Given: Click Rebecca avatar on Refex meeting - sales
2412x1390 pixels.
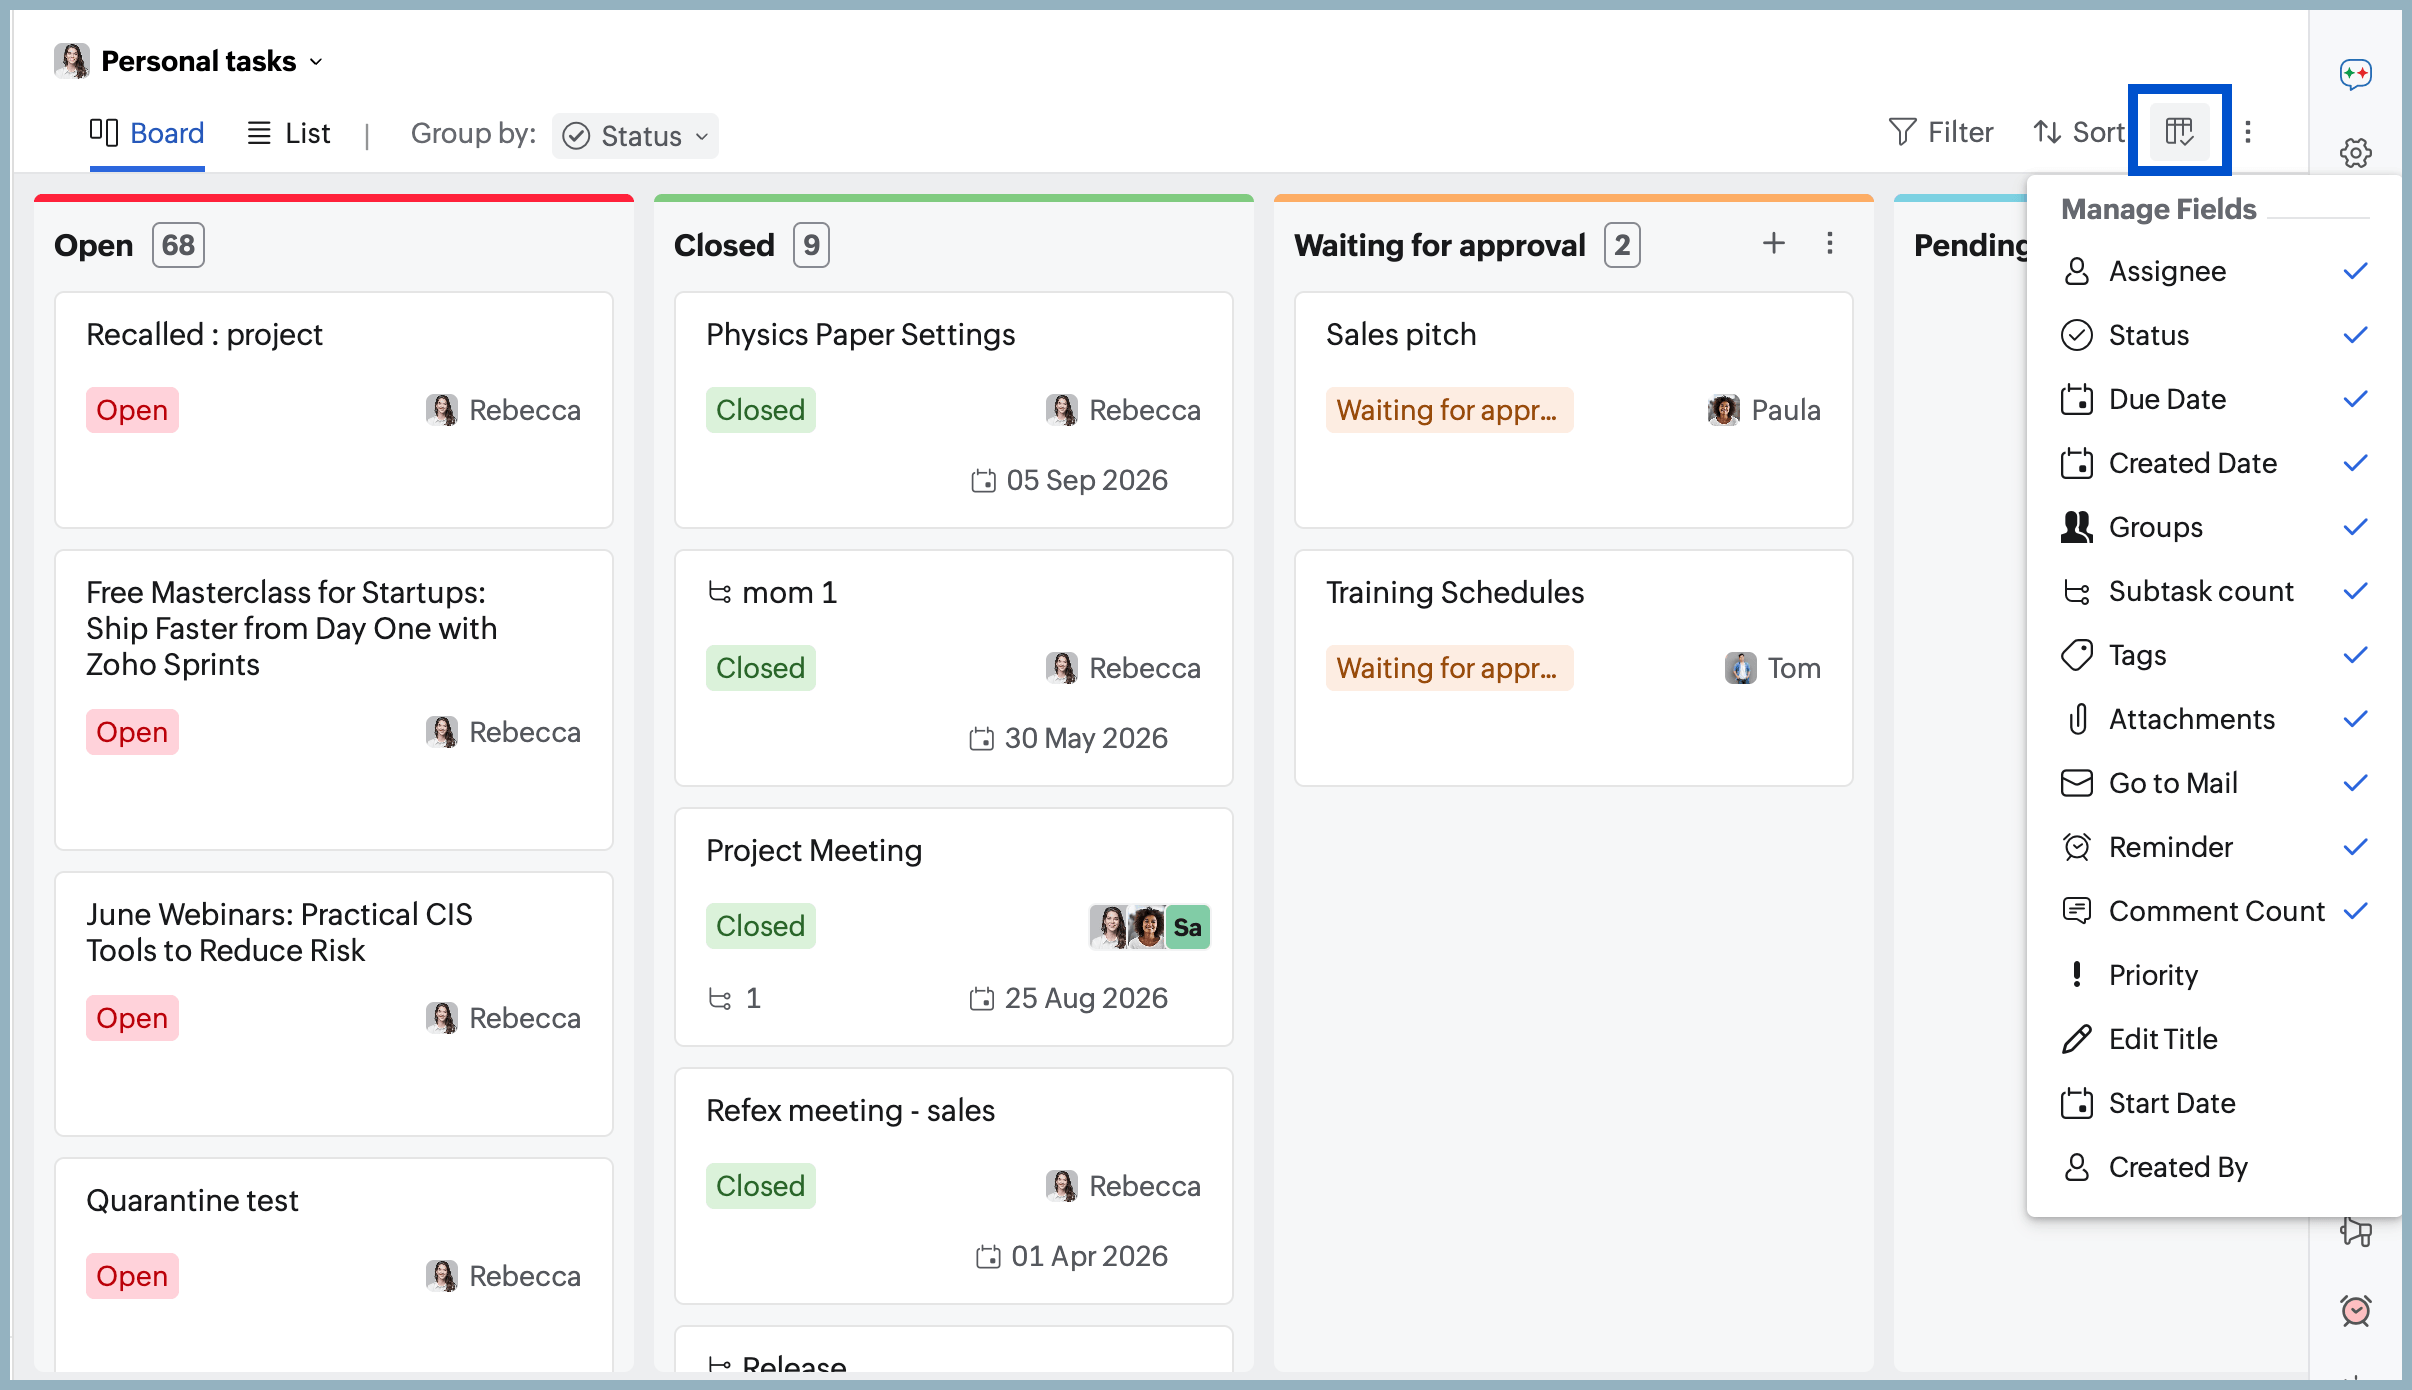Looking at the screenshot, I should point(1061,1186).
